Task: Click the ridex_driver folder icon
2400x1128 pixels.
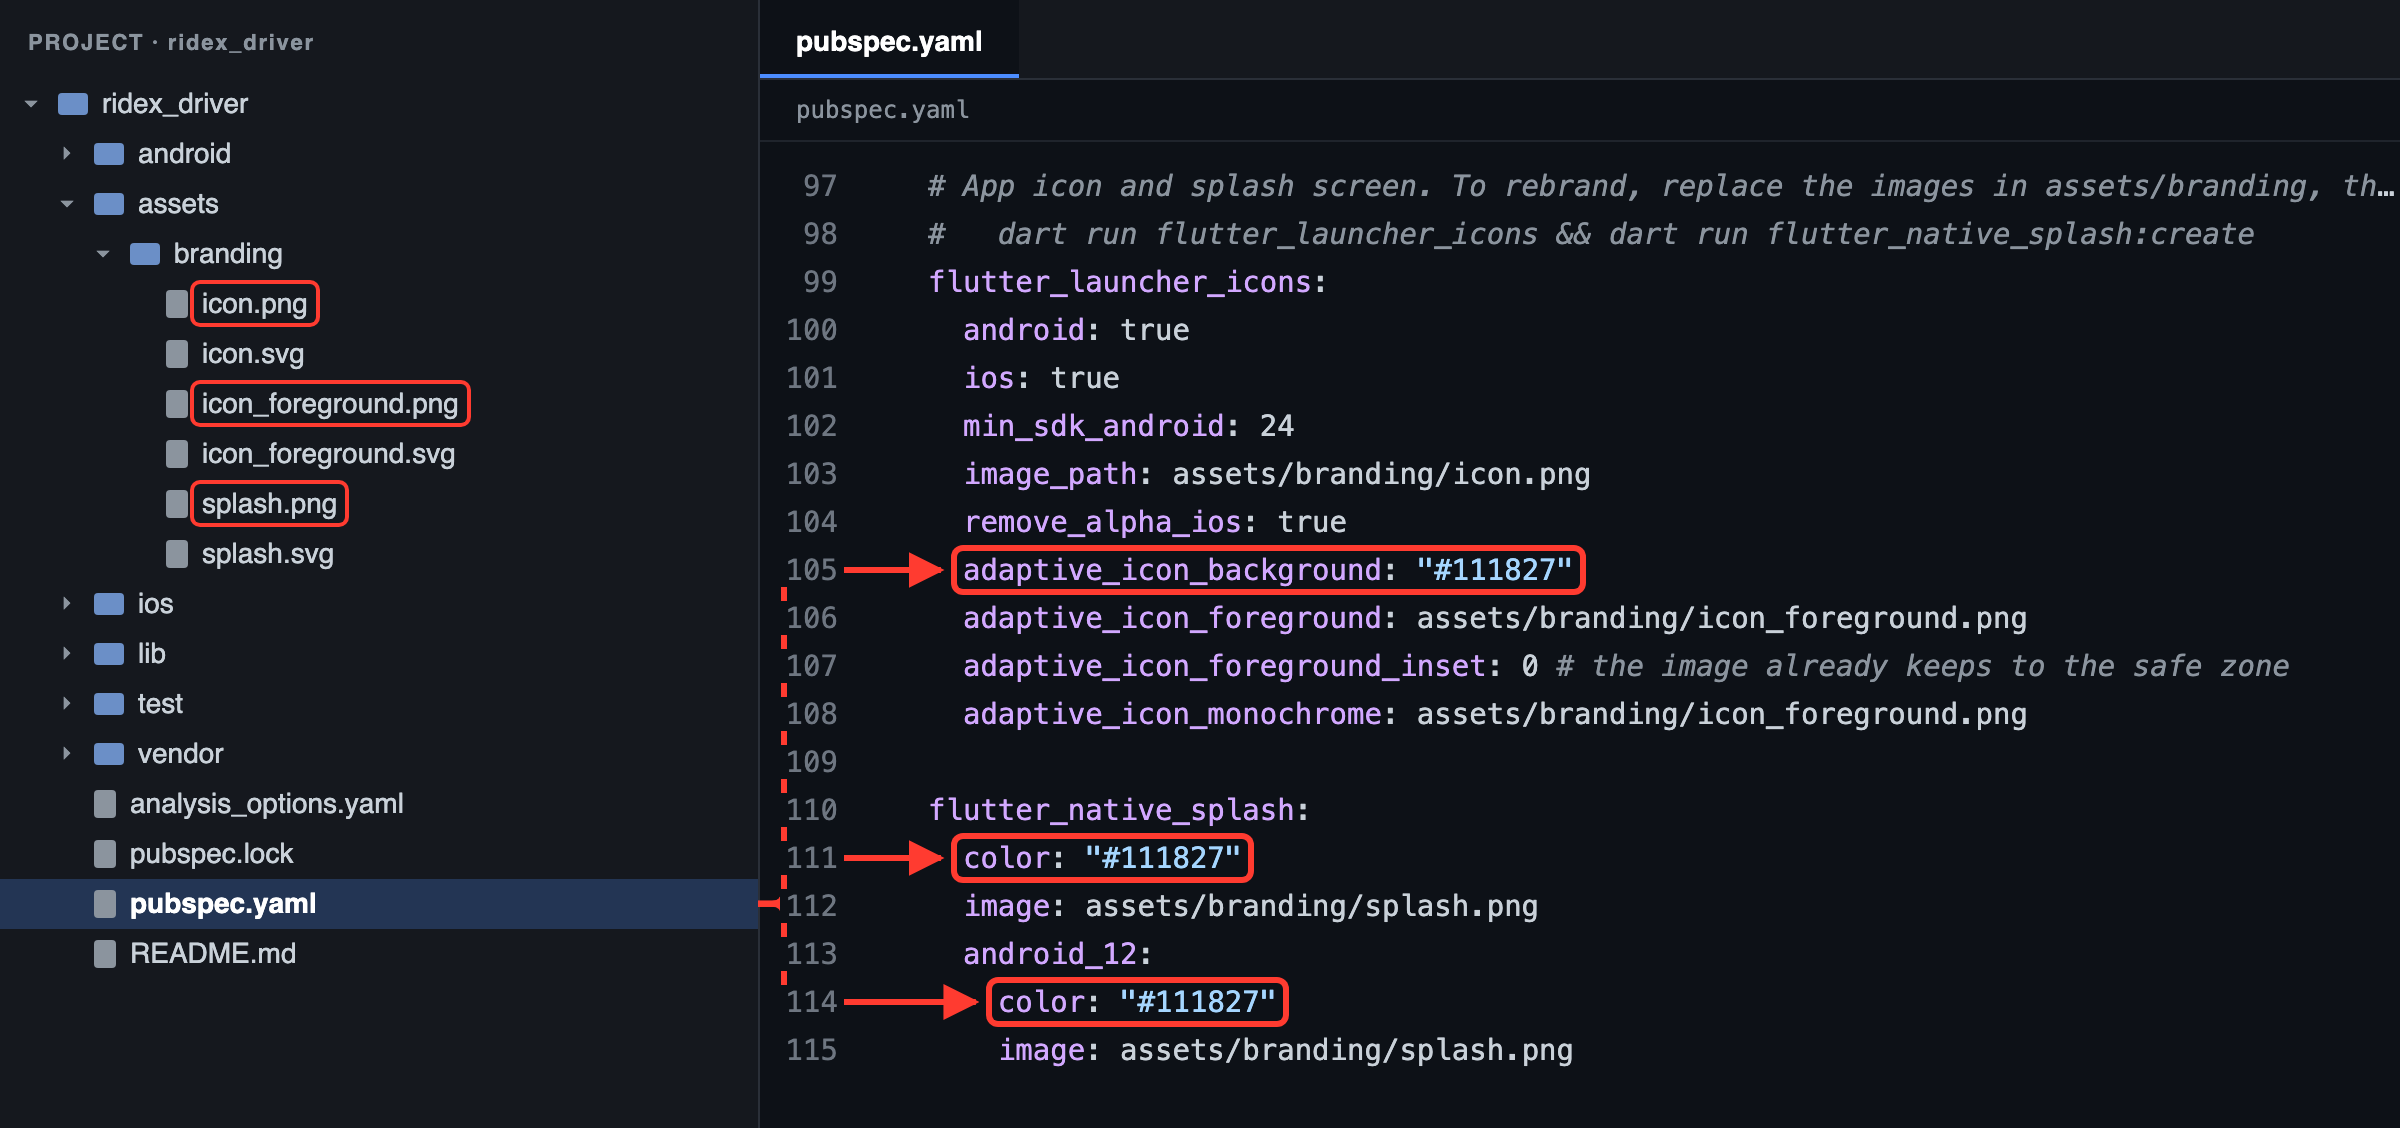Action: [x=73, y=104]
